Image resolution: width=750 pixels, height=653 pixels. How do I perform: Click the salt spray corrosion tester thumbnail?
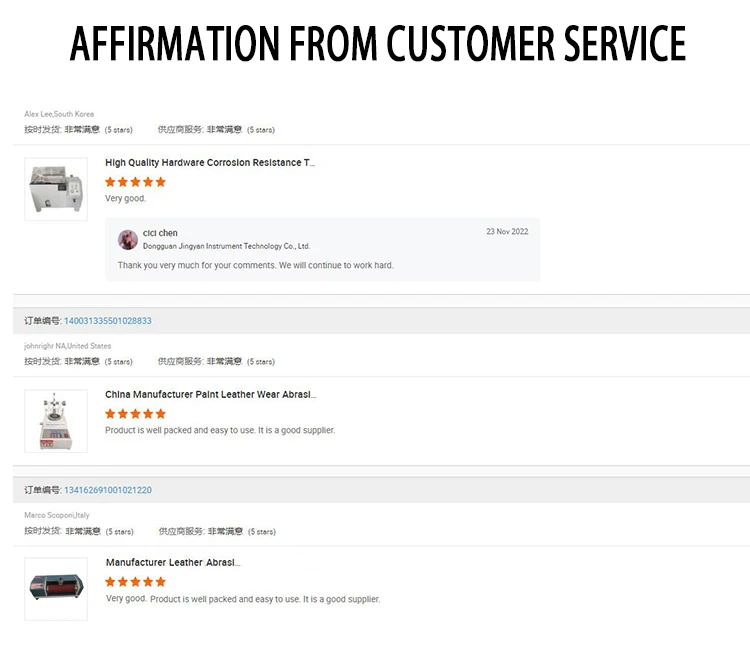coord(56,189)
